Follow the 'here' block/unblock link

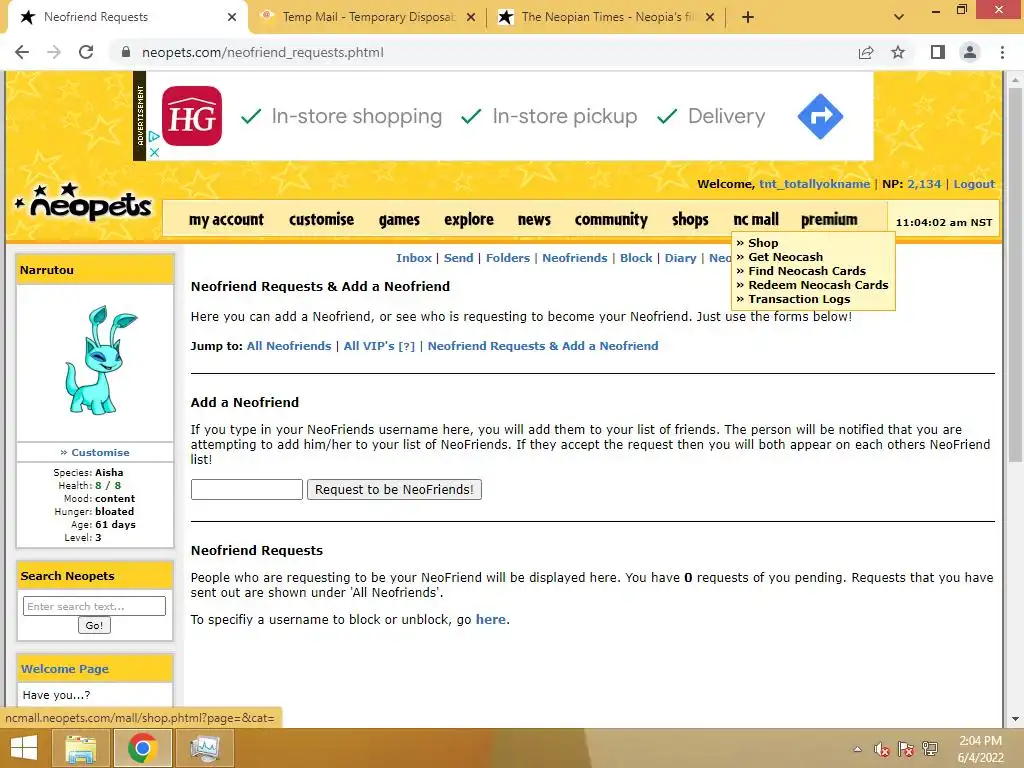(490, 620)
